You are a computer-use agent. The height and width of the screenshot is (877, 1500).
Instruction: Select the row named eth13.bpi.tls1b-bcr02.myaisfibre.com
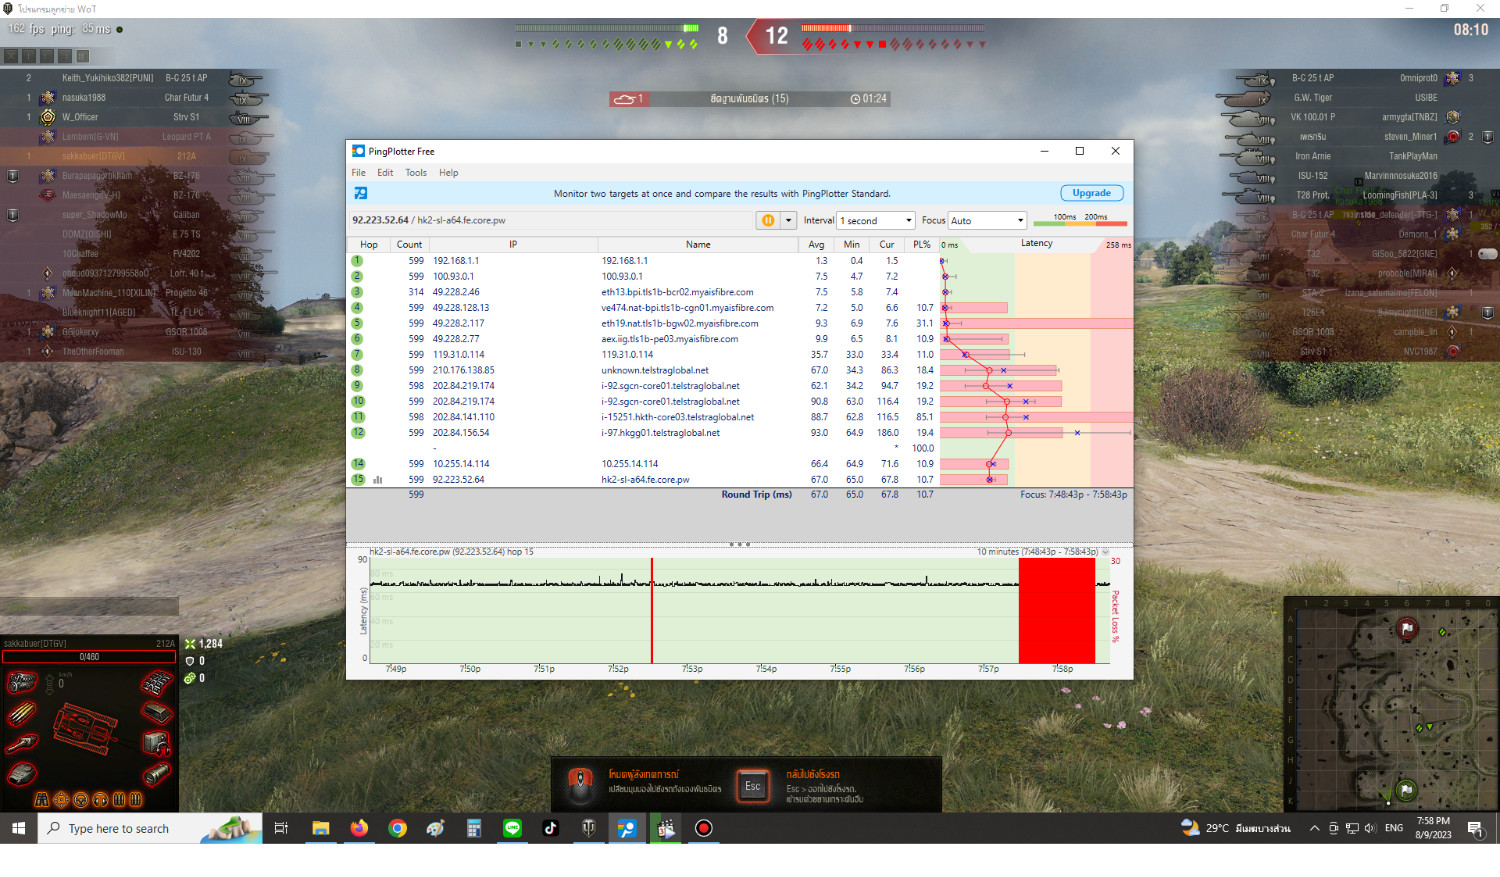(x=740, y=292)
